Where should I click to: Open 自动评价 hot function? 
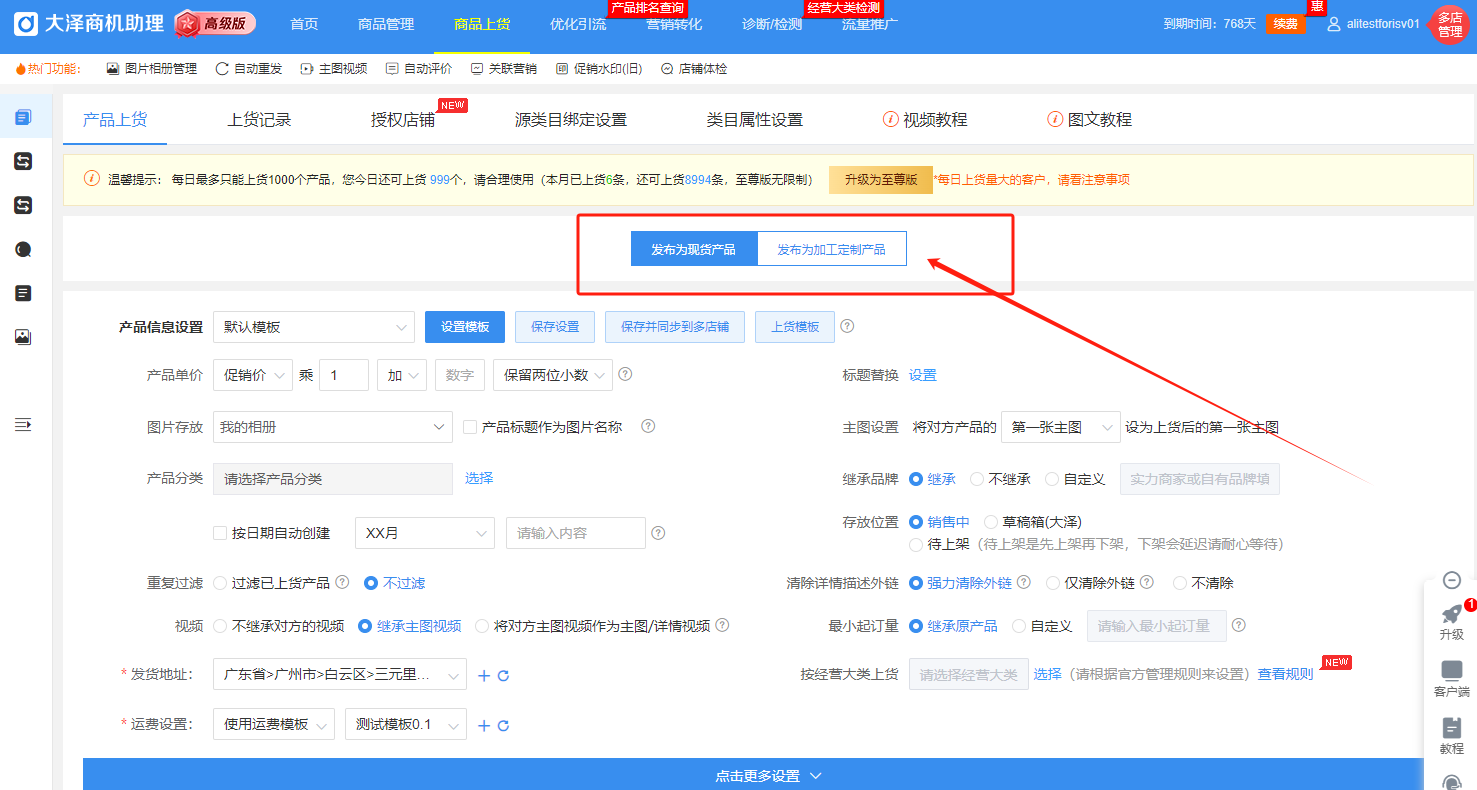419,69
